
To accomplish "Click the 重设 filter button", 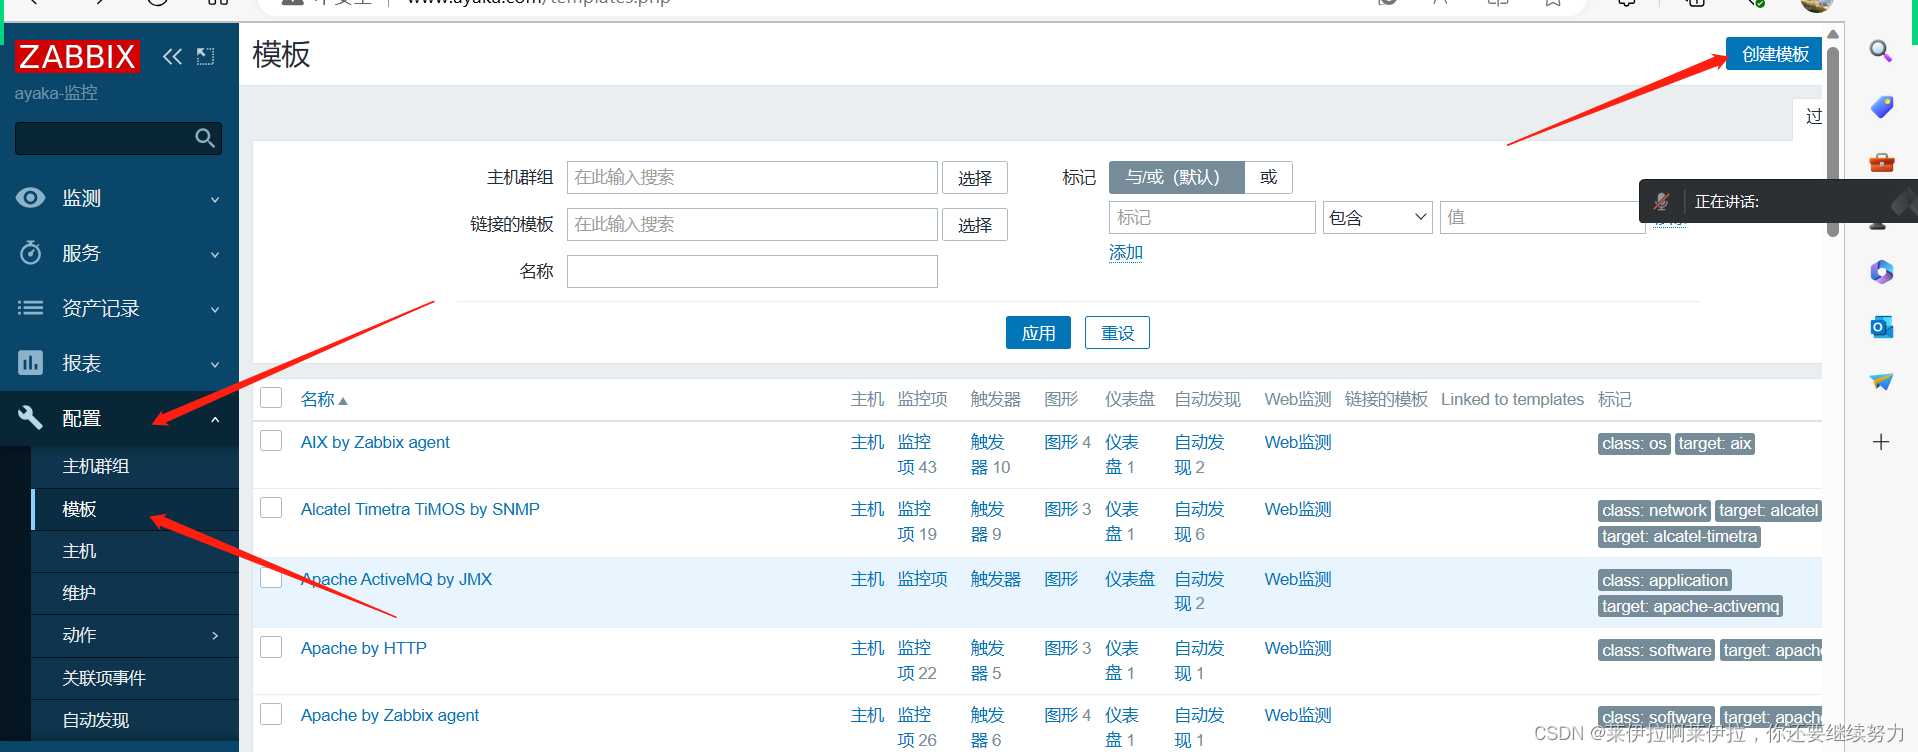I will pos(1117,333).
